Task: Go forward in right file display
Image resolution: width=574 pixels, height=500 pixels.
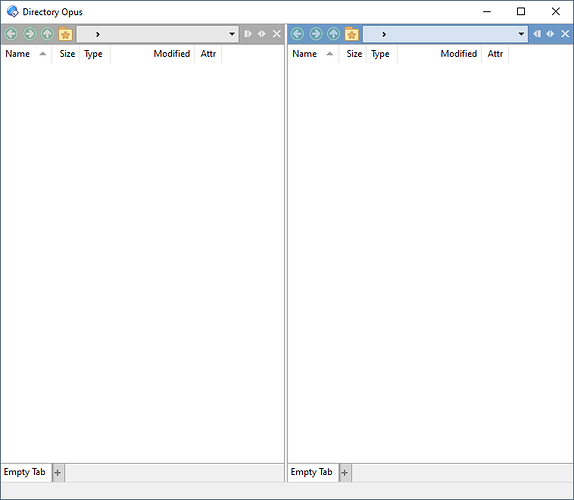Action: [316, 34]
